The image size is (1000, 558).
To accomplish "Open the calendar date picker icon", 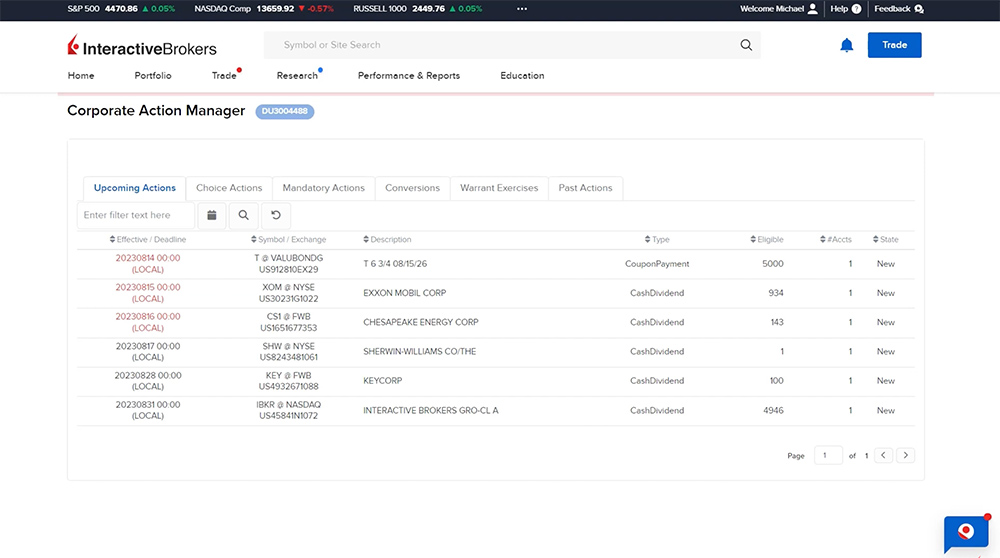I will point(211,215).
